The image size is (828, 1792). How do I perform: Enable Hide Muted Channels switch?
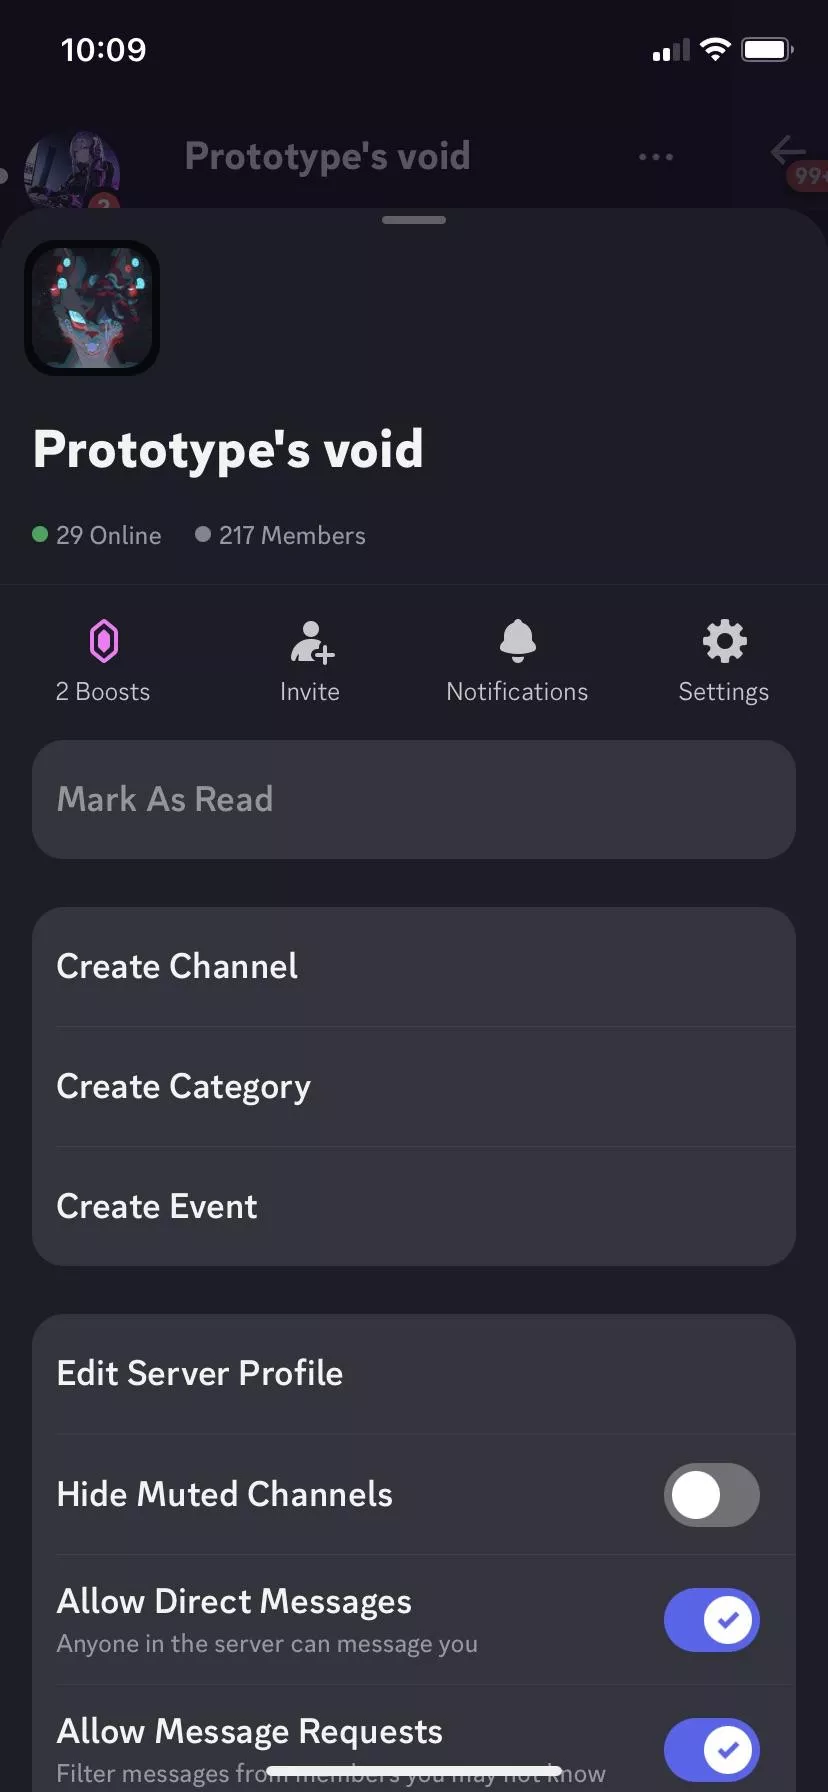point(711,1495)
